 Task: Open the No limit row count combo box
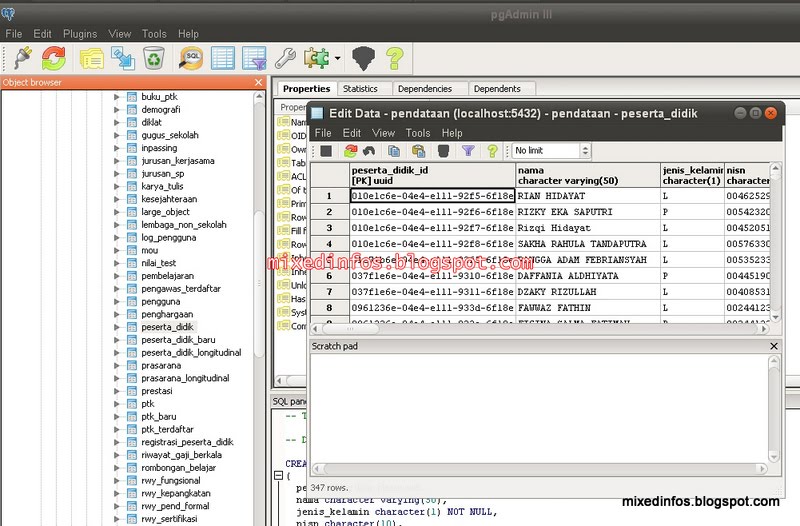tap(551, 151)
